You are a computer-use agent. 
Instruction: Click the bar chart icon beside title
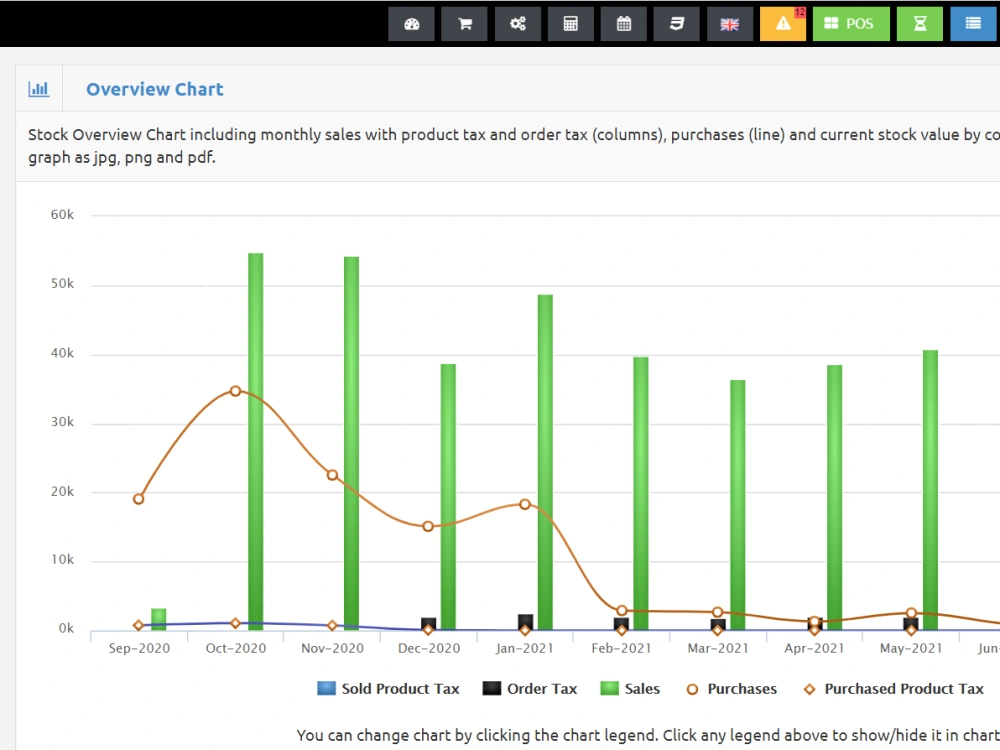coord(39,89)
